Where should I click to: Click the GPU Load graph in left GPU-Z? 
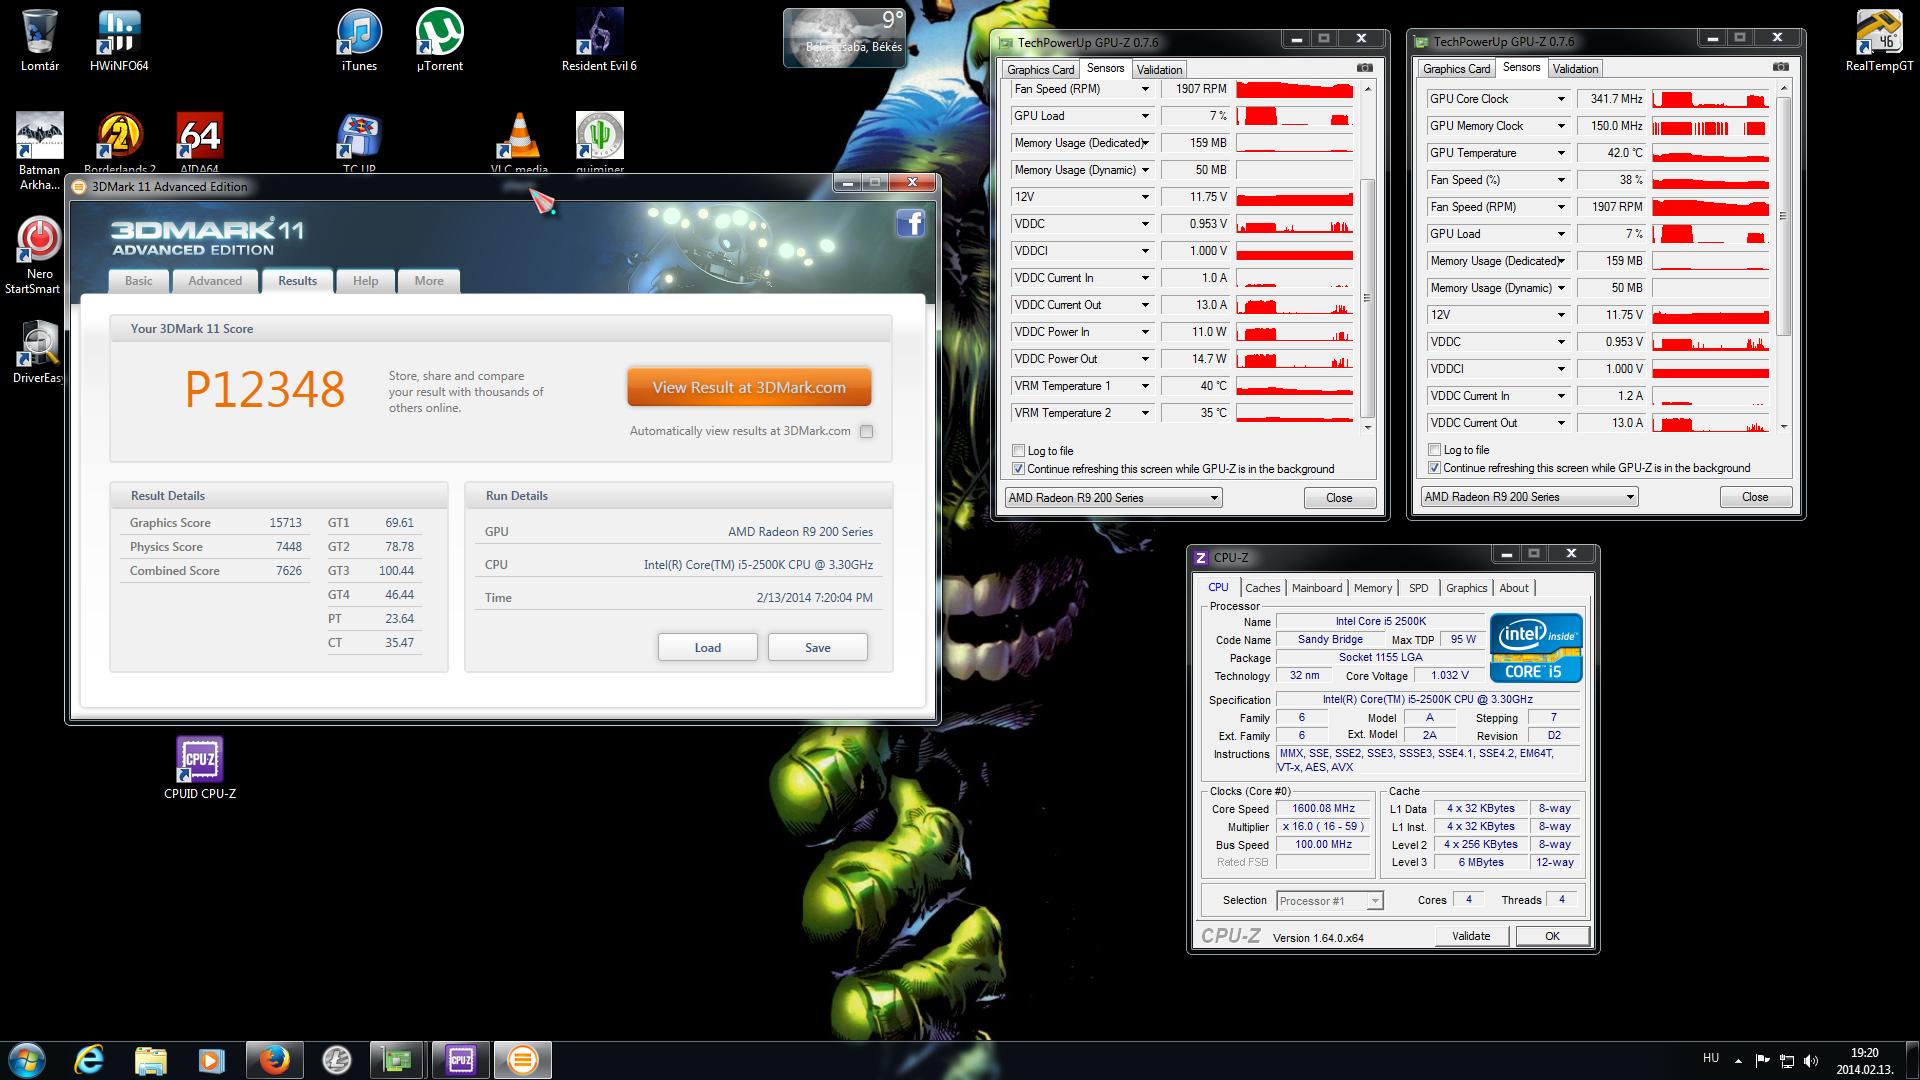pos(1294,116)
